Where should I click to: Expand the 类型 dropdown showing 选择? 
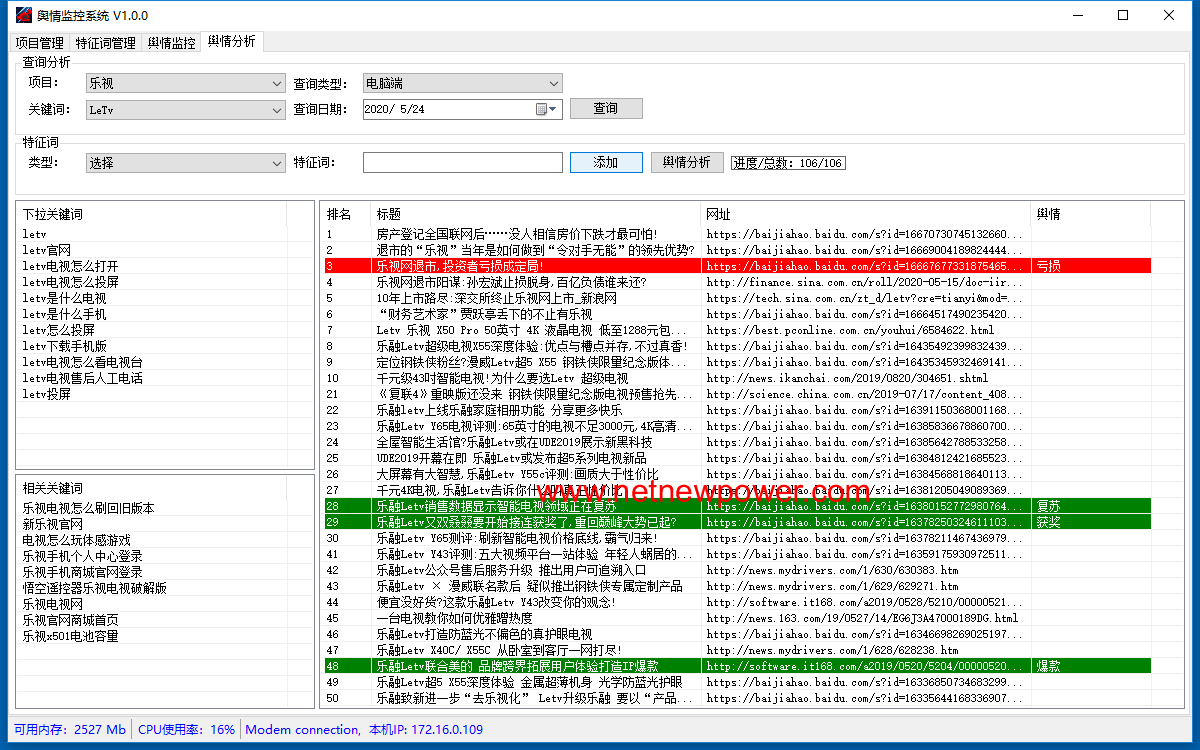click(x=185, y=162)
